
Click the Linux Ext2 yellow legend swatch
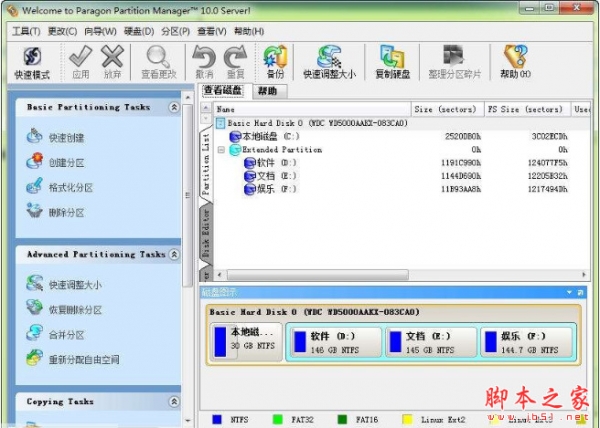(x=407, y=420)
